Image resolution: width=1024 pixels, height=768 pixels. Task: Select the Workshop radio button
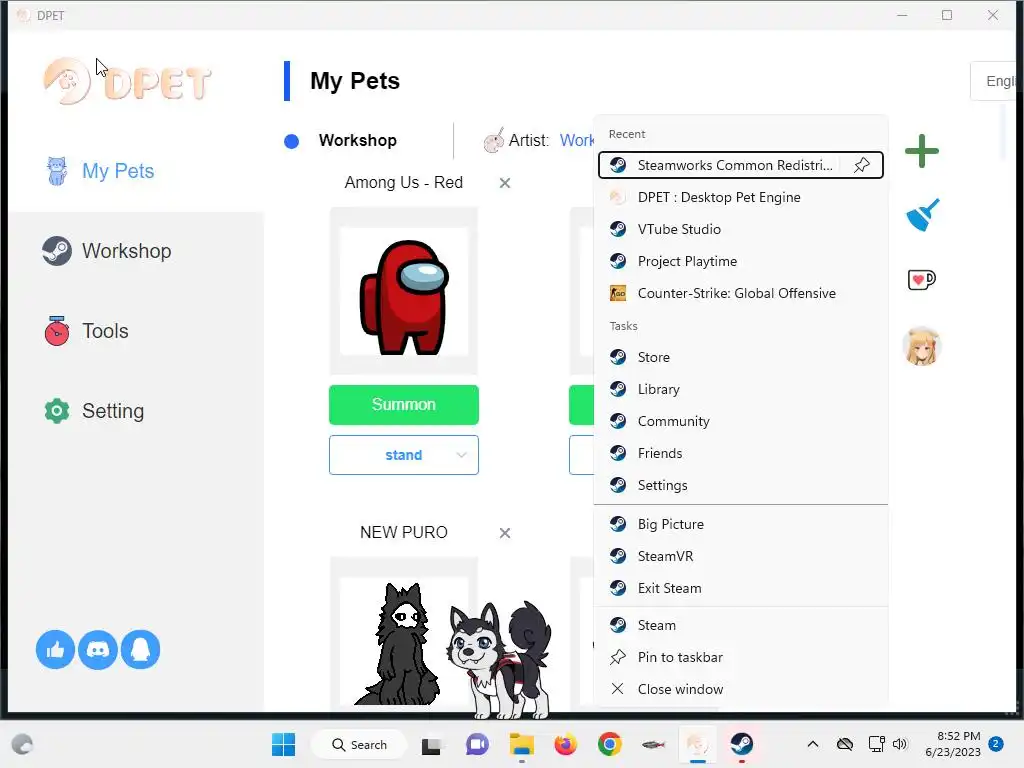pyautogui.click(x=291, y=141)
